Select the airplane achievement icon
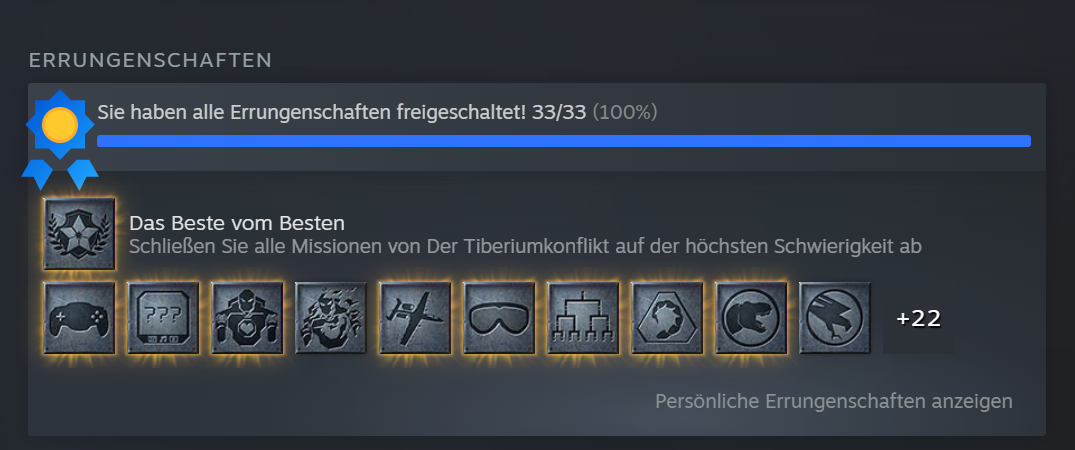The width and height of the screenshot is (1075, 450). tap(415, 318)
